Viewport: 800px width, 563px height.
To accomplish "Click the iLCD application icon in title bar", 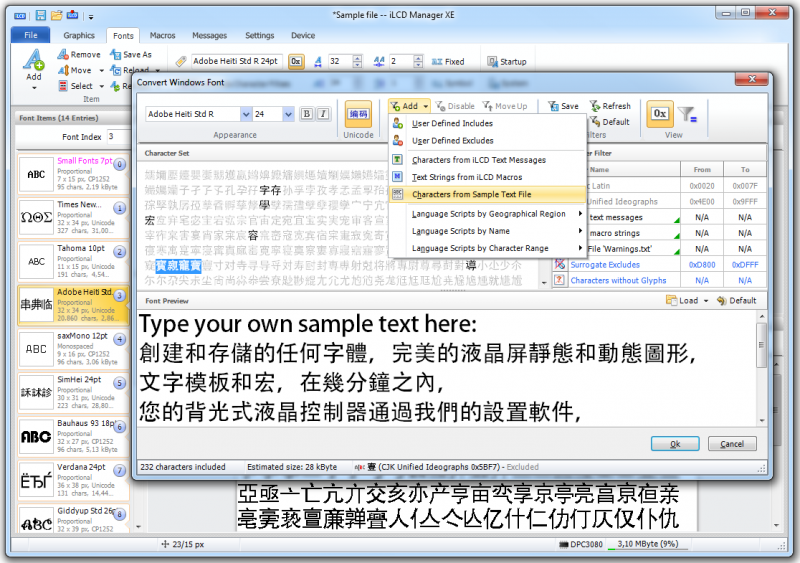I will tap(20, 16).
